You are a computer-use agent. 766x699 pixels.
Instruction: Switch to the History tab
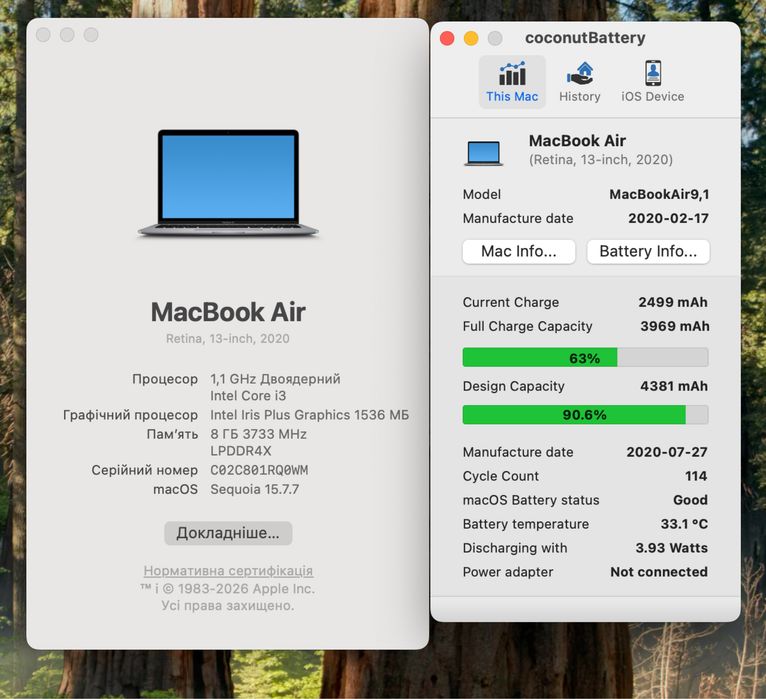[x=579, y=82]
